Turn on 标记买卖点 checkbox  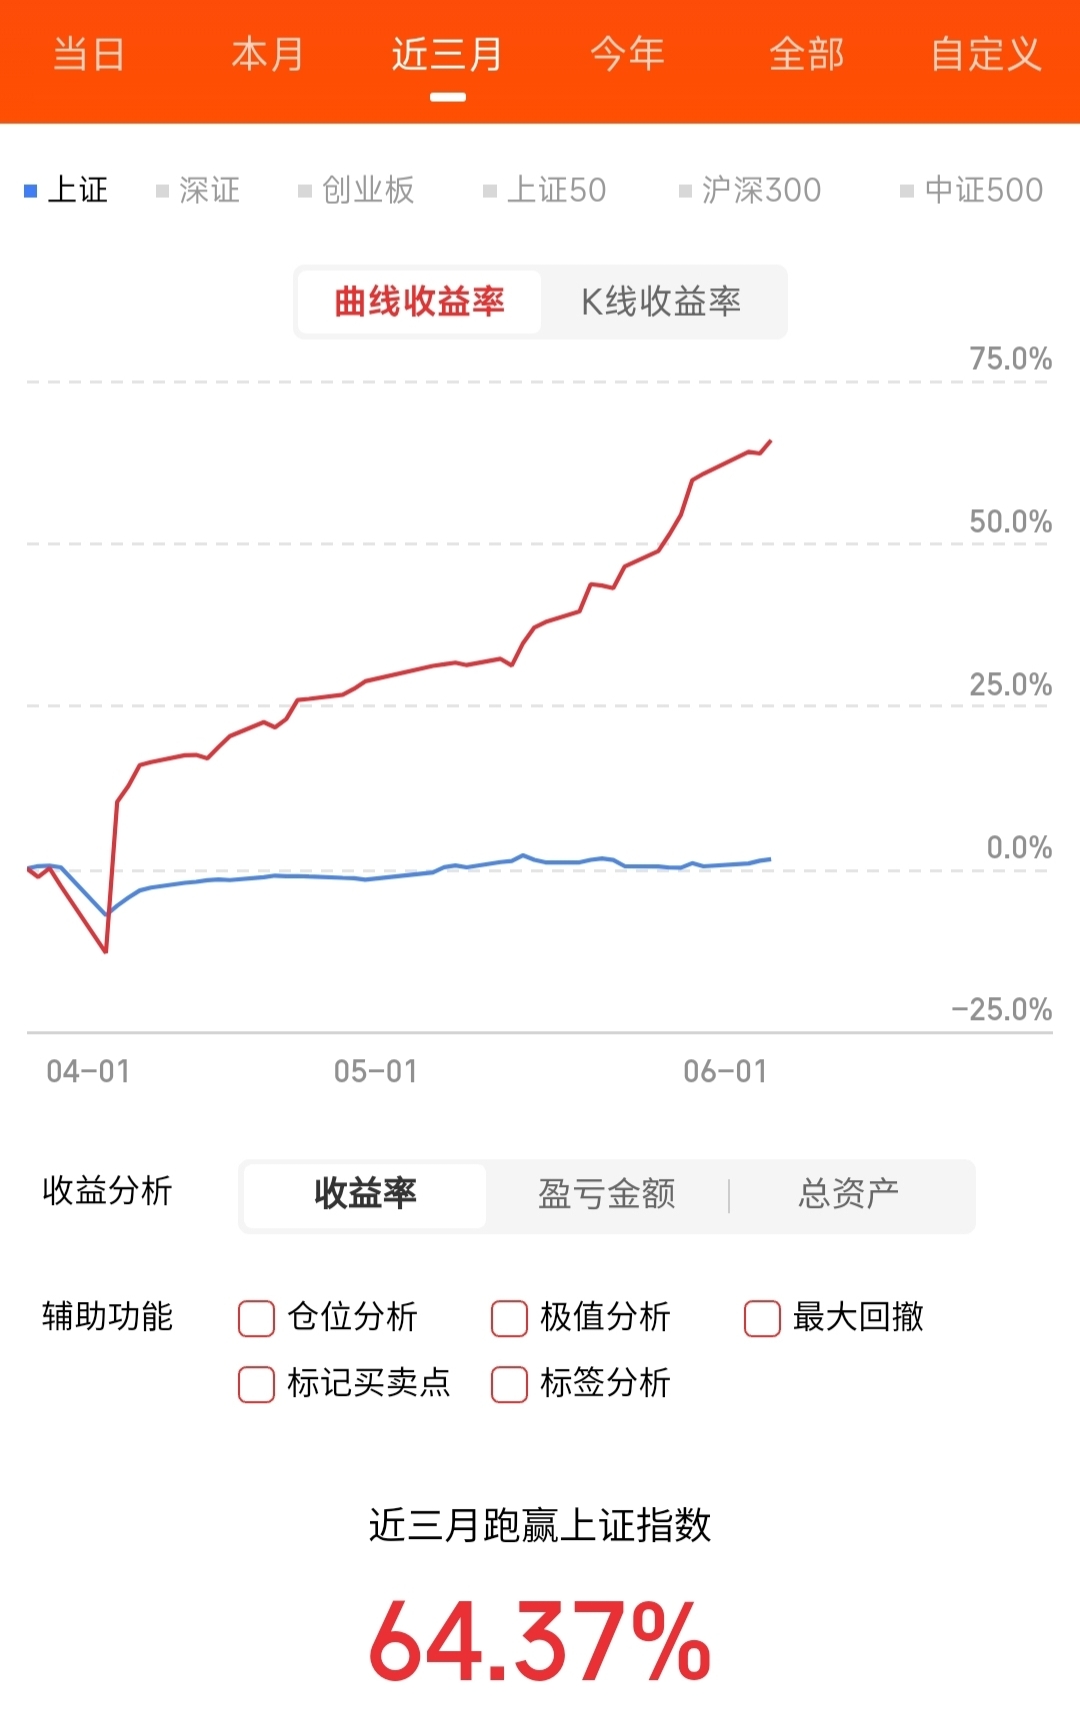click(257, 1384)
